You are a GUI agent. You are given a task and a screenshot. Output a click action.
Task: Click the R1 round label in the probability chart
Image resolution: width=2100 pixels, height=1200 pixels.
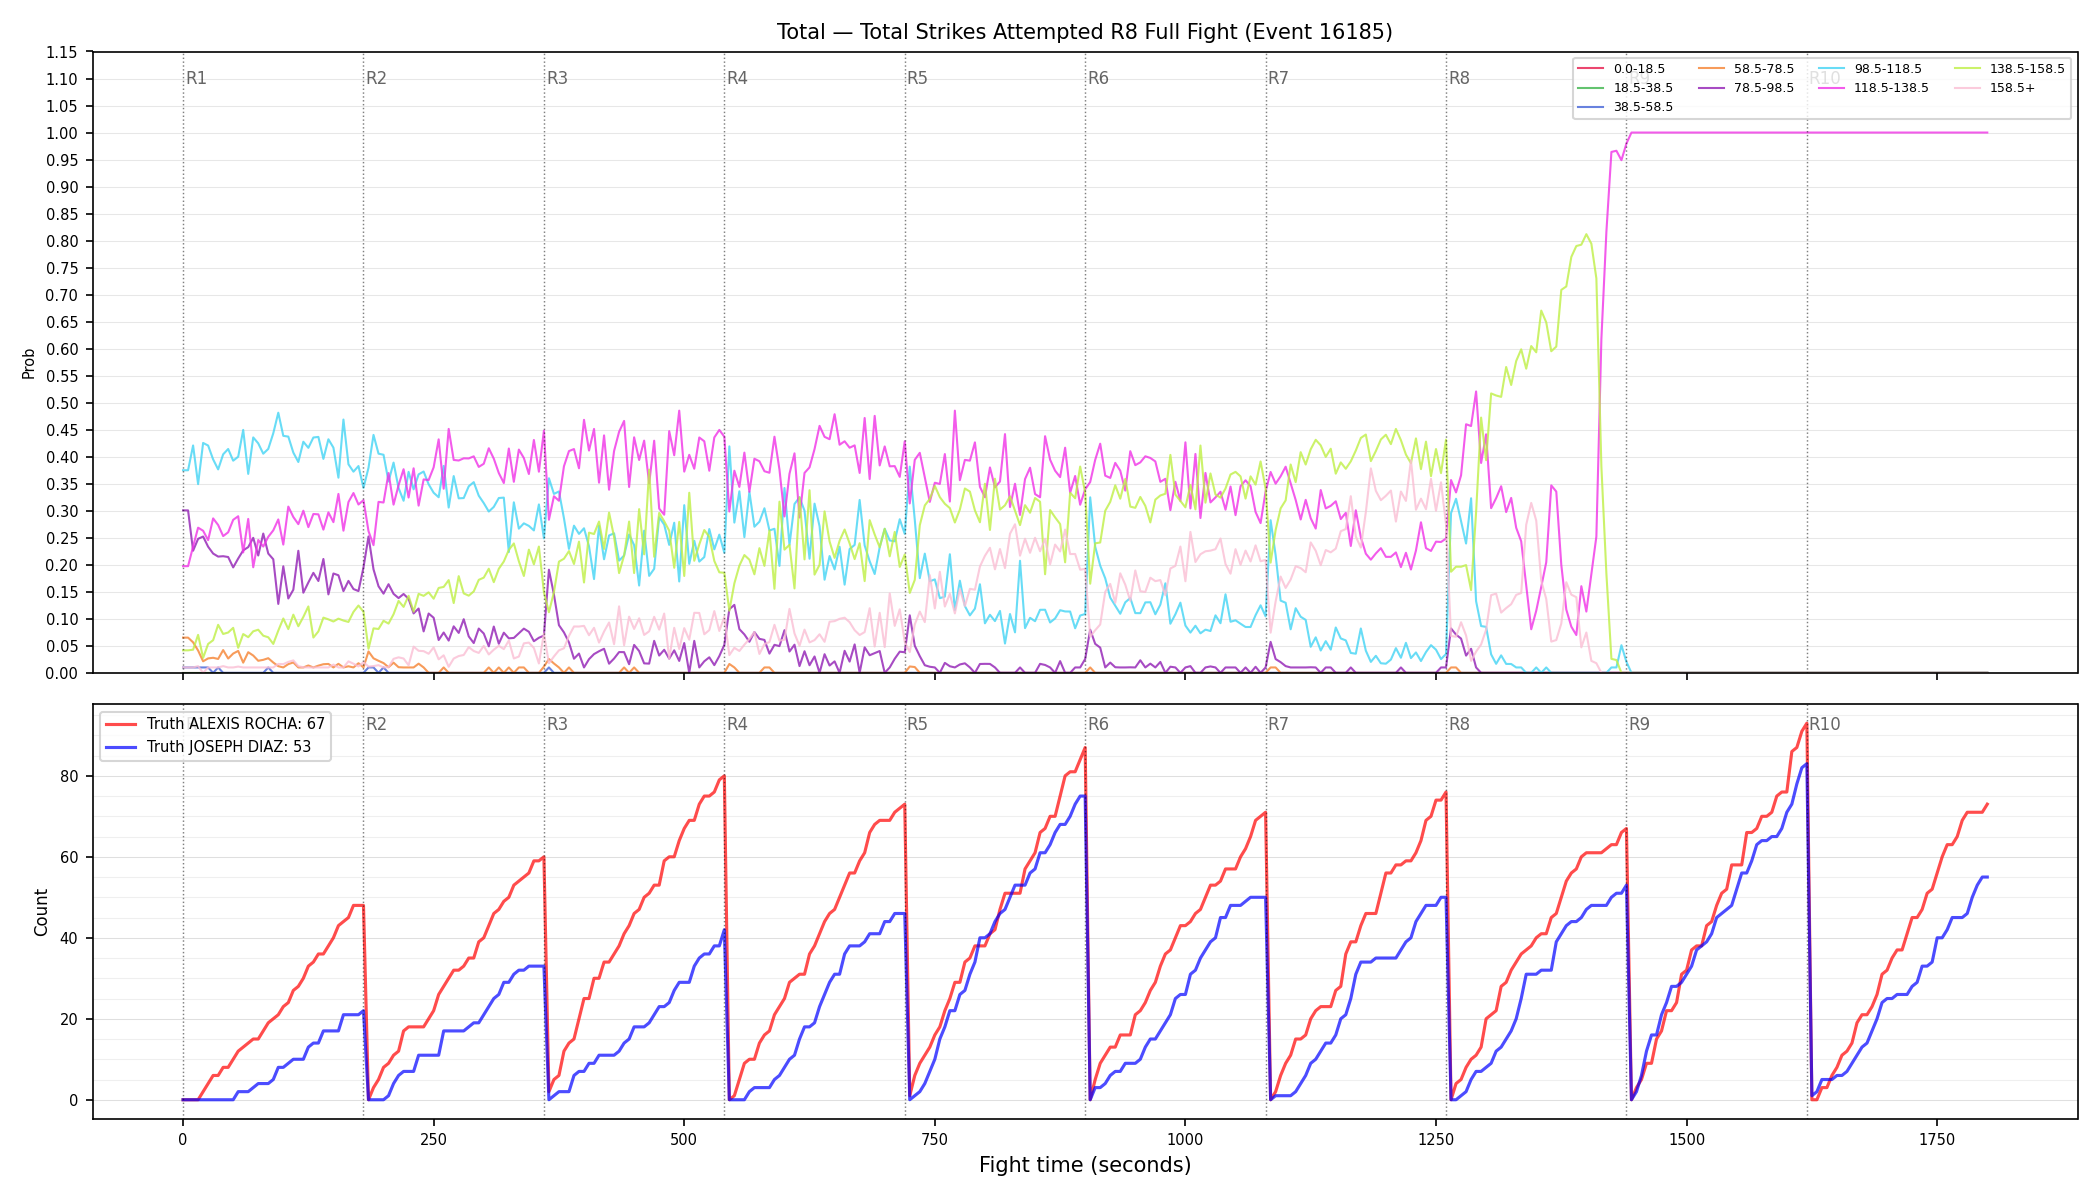click(196, 78)
